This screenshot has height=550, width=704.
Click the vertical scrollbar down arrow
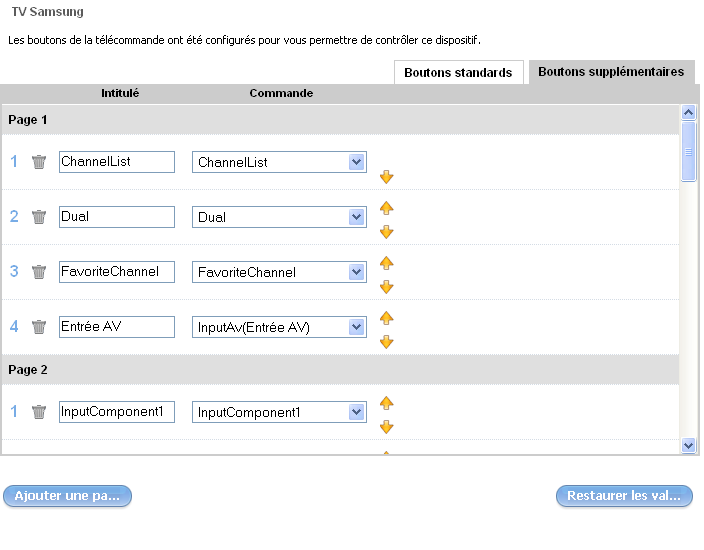(688, 445)
